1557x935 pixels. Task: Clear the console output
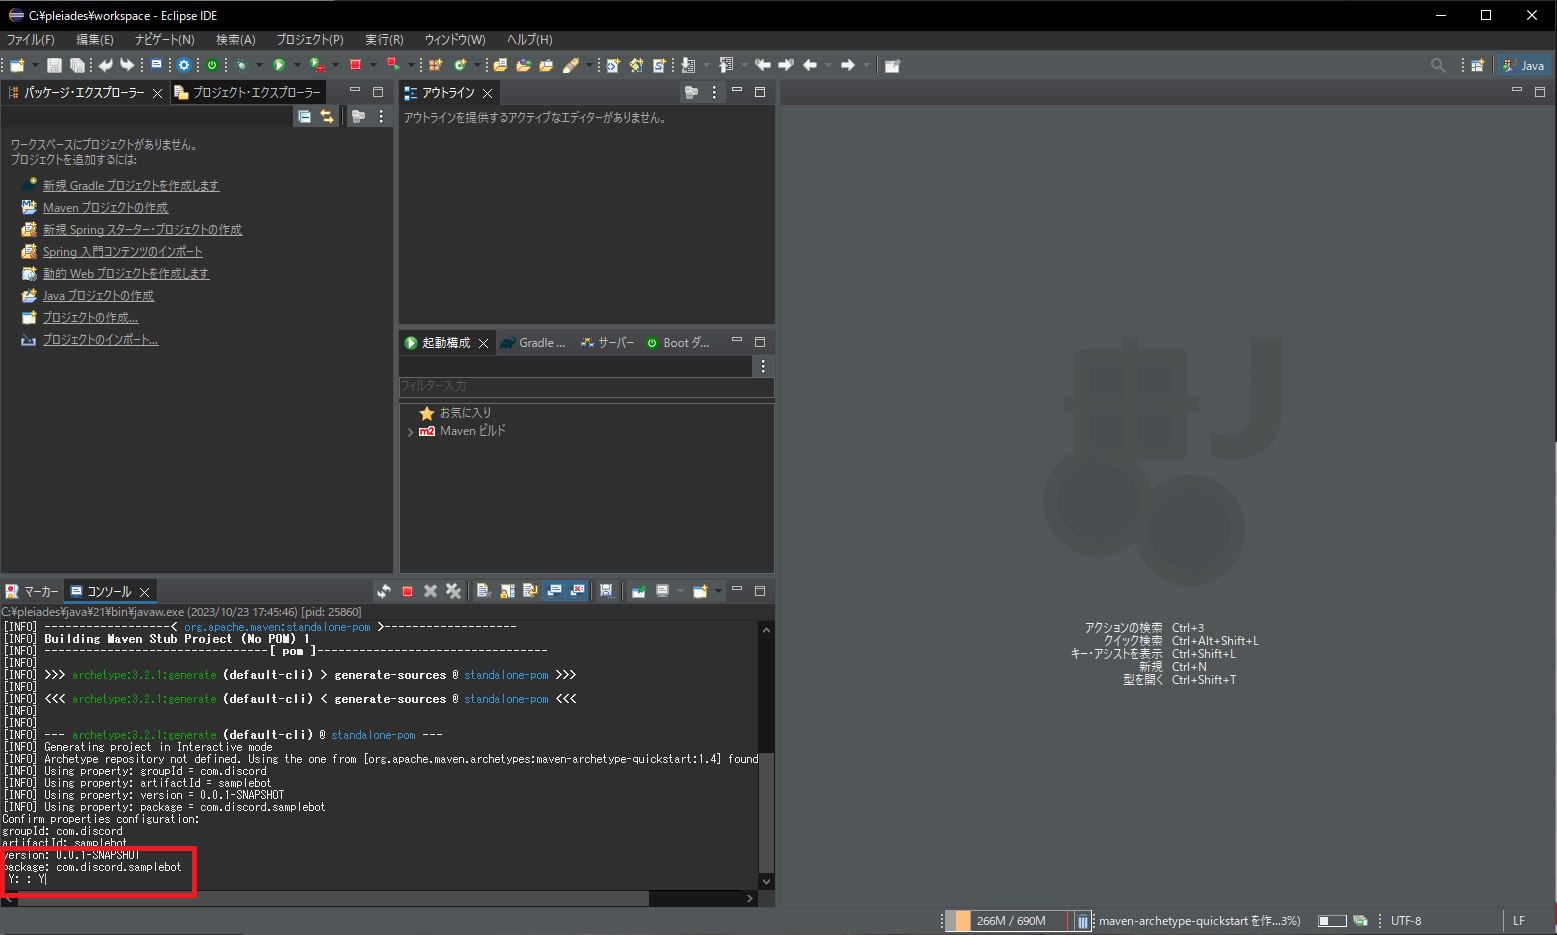pos(483,590)
